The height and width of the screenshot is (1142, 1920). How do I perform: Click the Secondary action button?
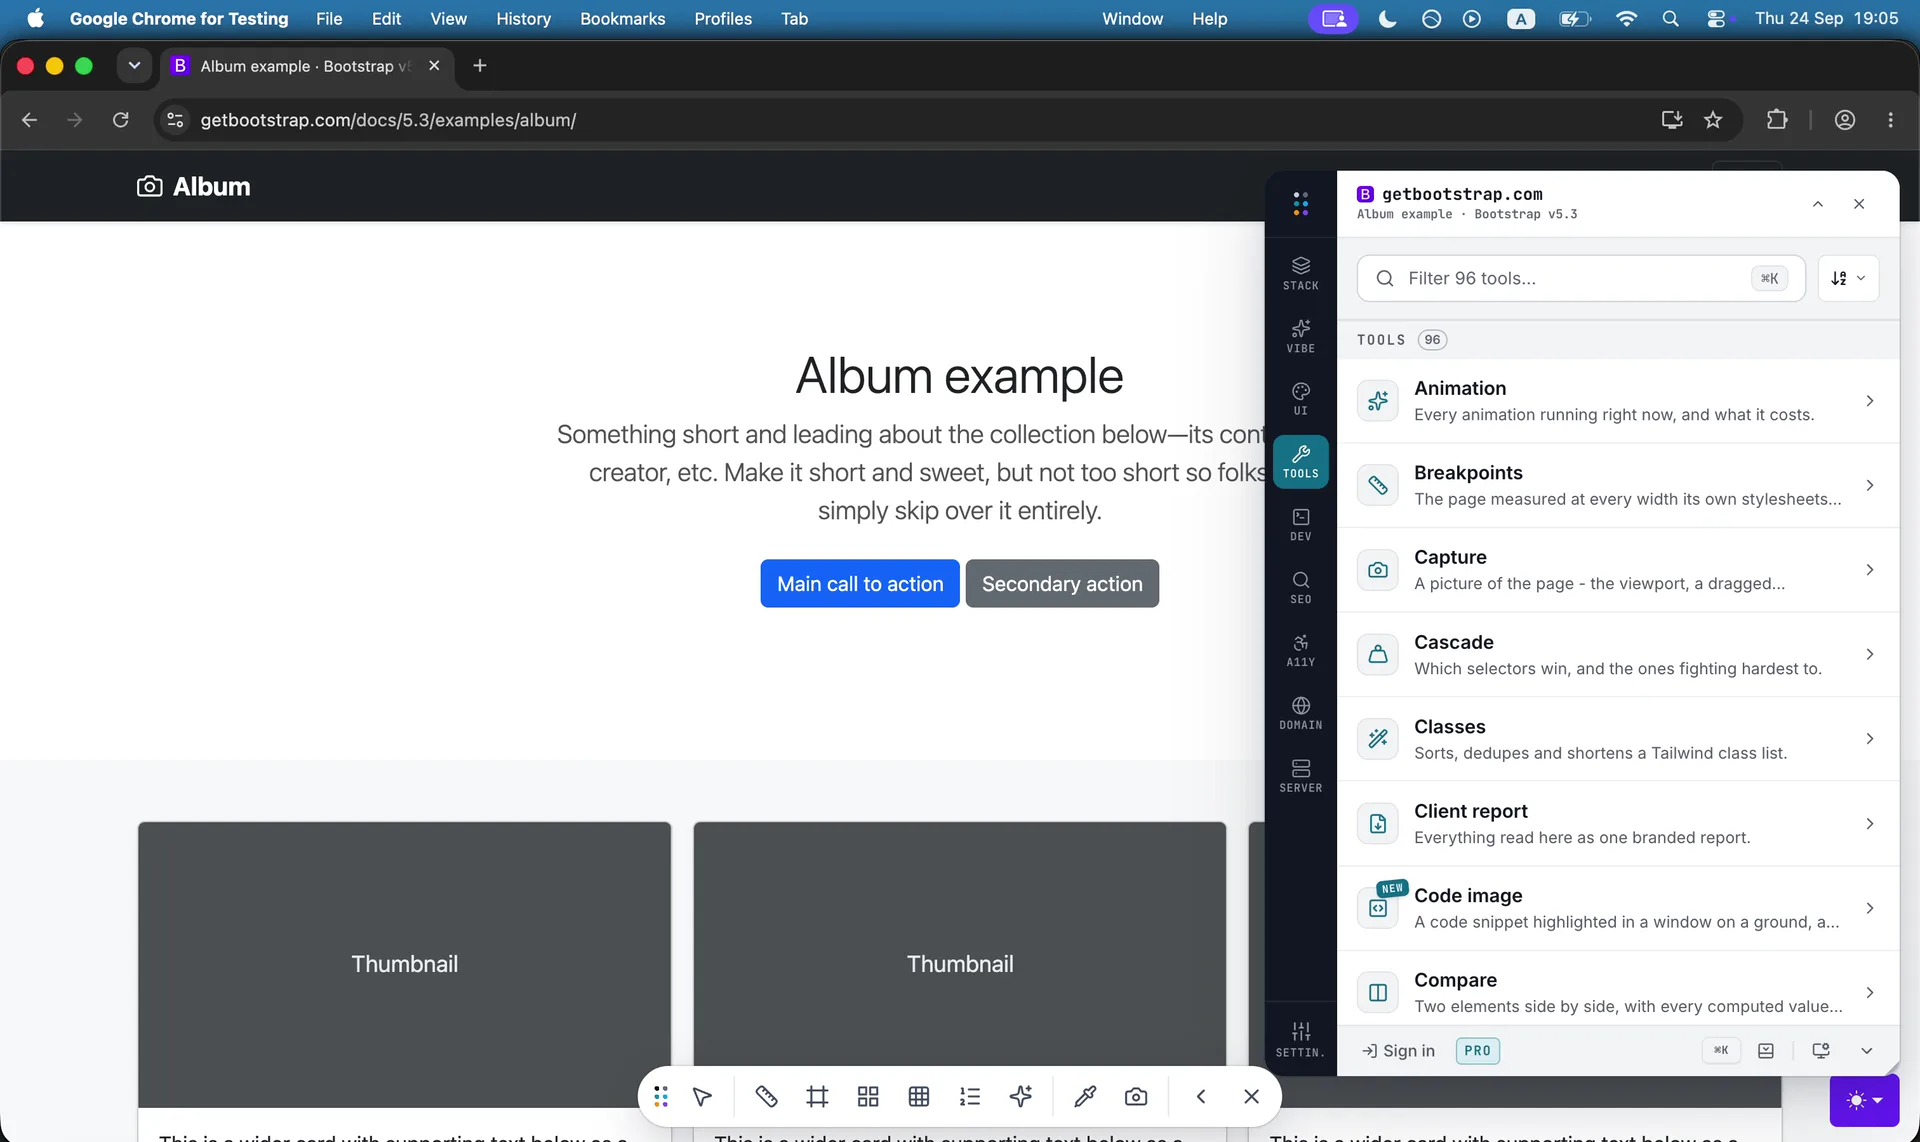pyautogui.click(x=1062, y=584)
